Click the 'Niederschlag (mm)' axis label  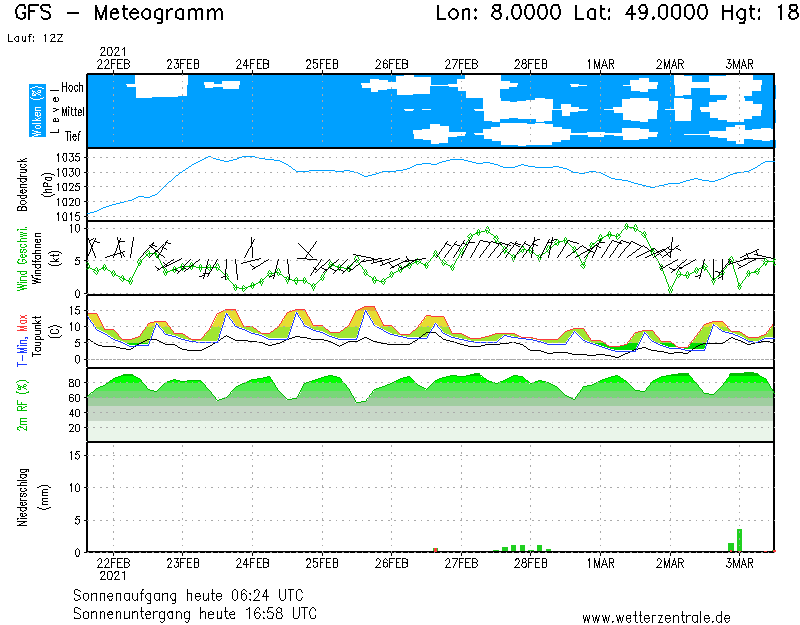(30, 497)
